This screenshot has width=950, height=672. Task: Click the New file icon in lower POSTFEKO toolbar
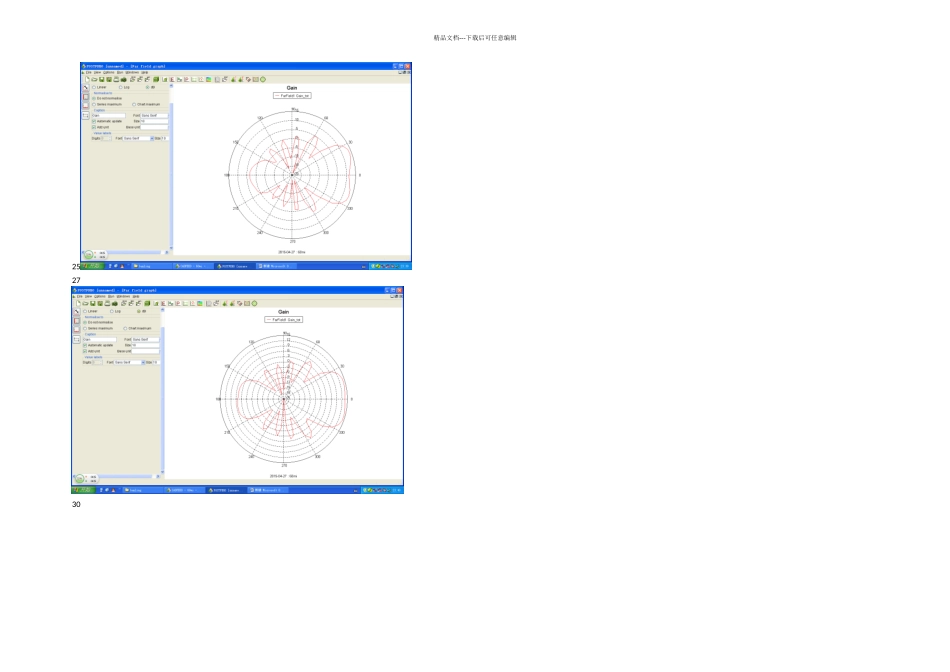pos(78,304)
